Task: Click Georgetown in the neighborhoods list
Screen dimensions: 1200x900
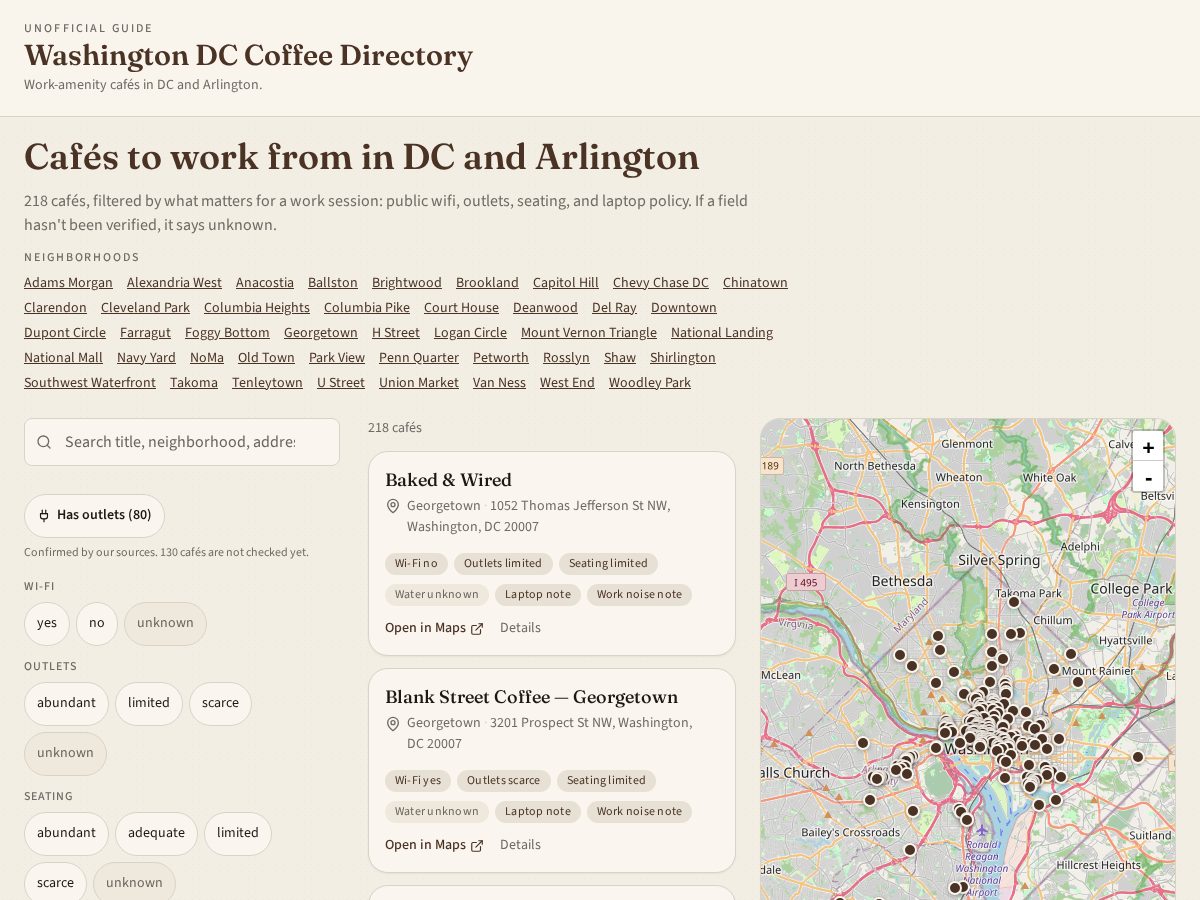Action: (x=321, y=333)
